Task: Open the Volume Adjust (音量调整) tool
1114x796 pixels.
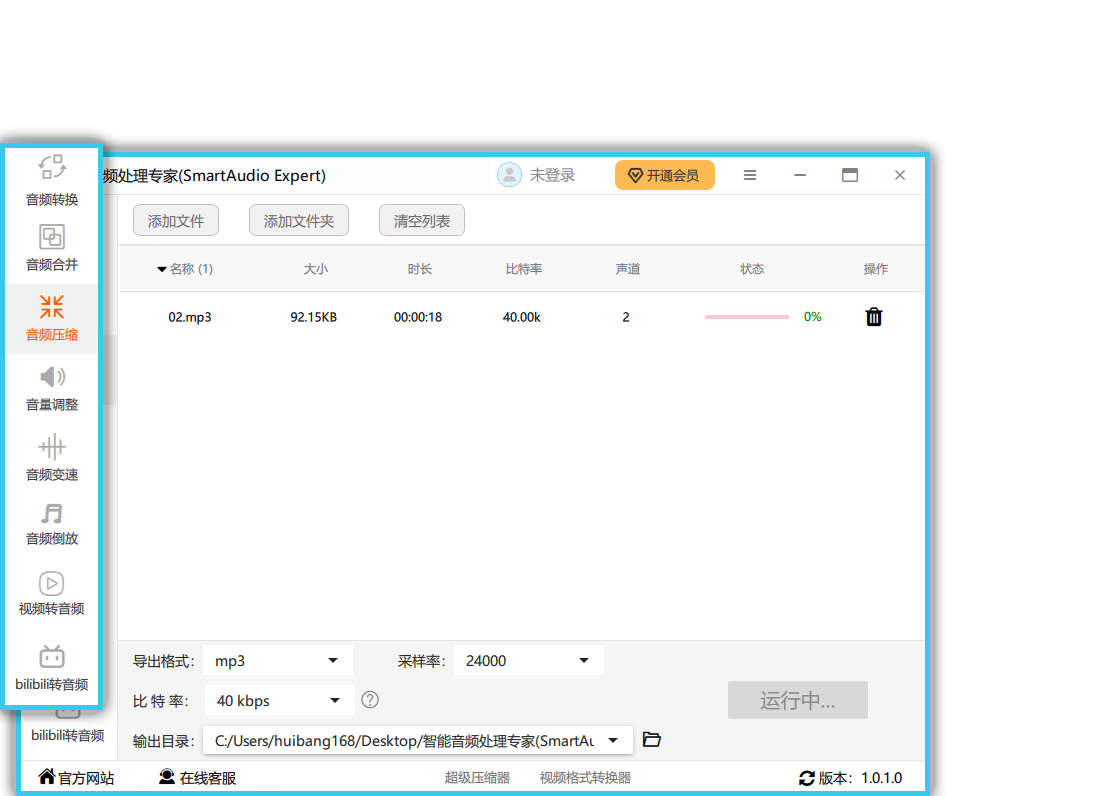Action: (x=52, y=388)
